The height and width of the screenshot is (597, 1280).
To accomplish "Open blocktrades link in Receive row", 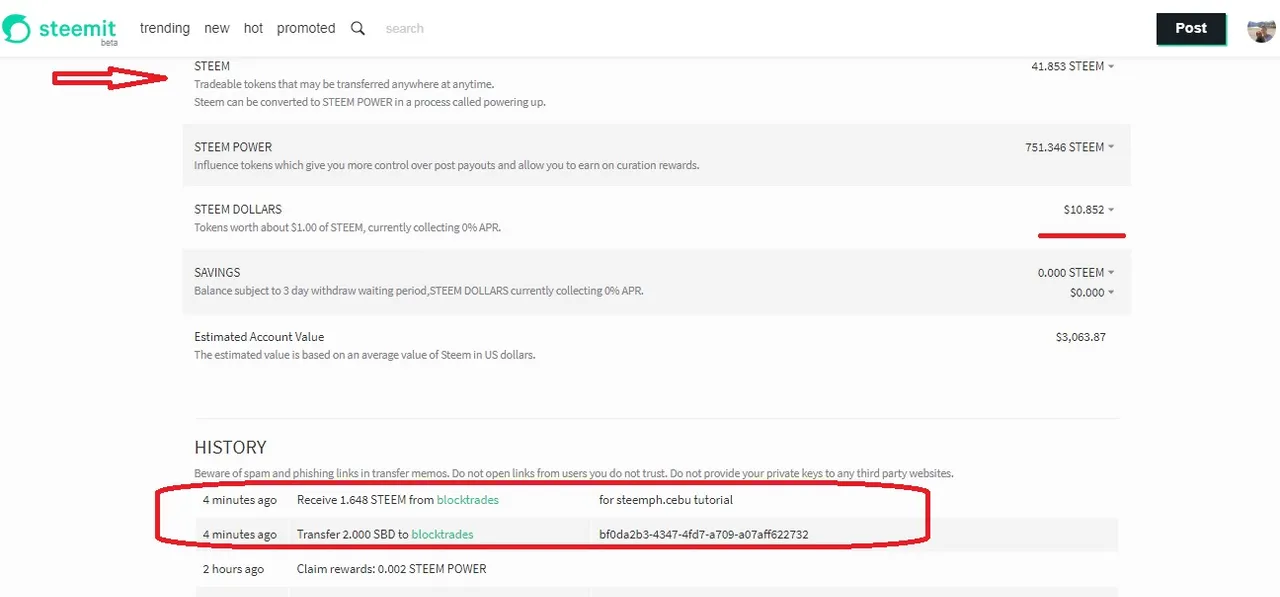I will click(x=468, y=499).
